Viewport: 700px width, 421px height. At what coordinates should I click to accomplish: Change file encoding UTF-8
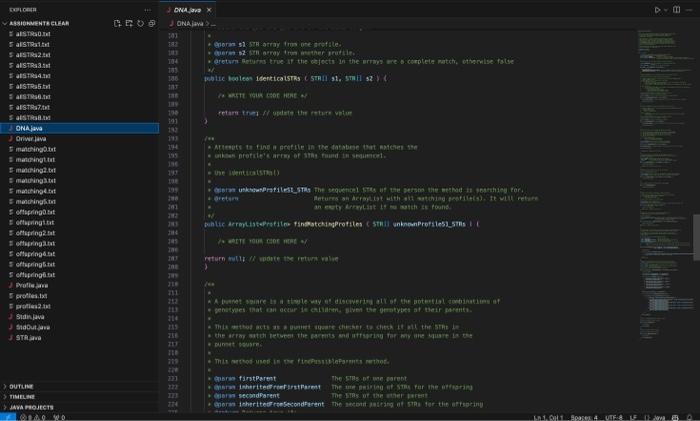[614, 417]
